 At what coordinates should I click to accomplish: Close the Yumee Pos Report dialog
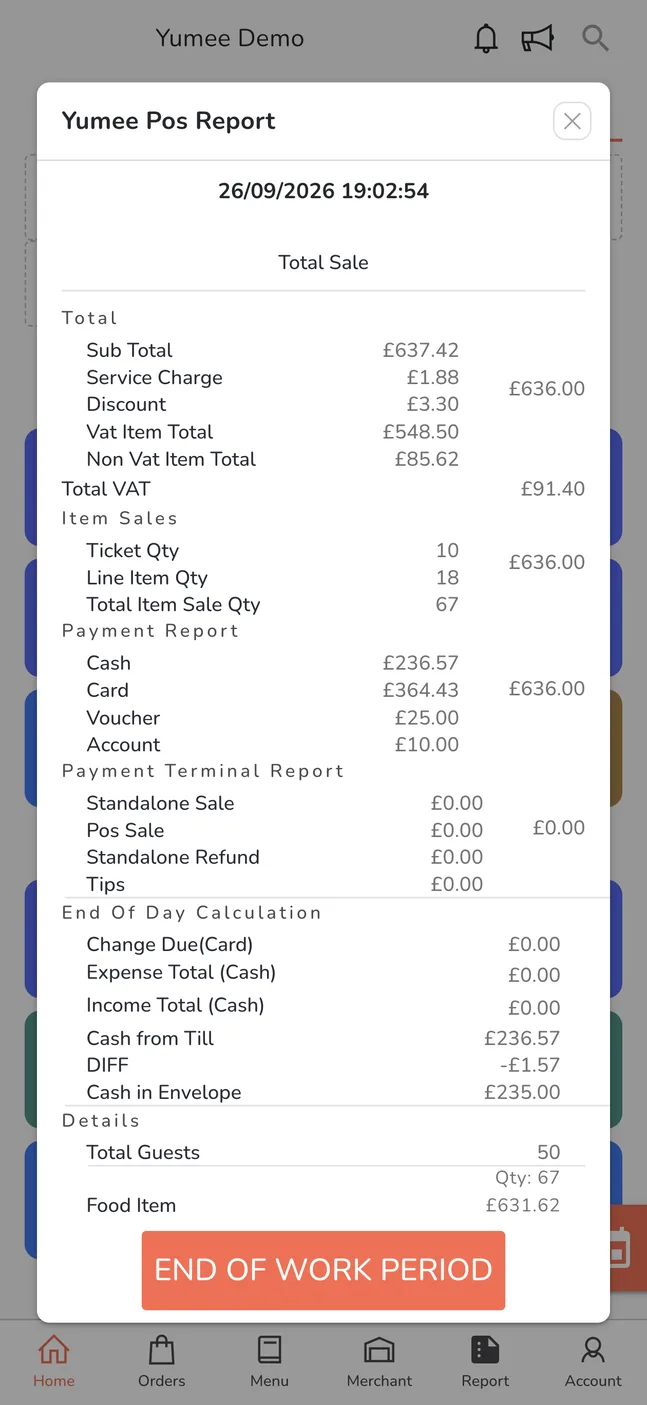[x=572, y=121]
